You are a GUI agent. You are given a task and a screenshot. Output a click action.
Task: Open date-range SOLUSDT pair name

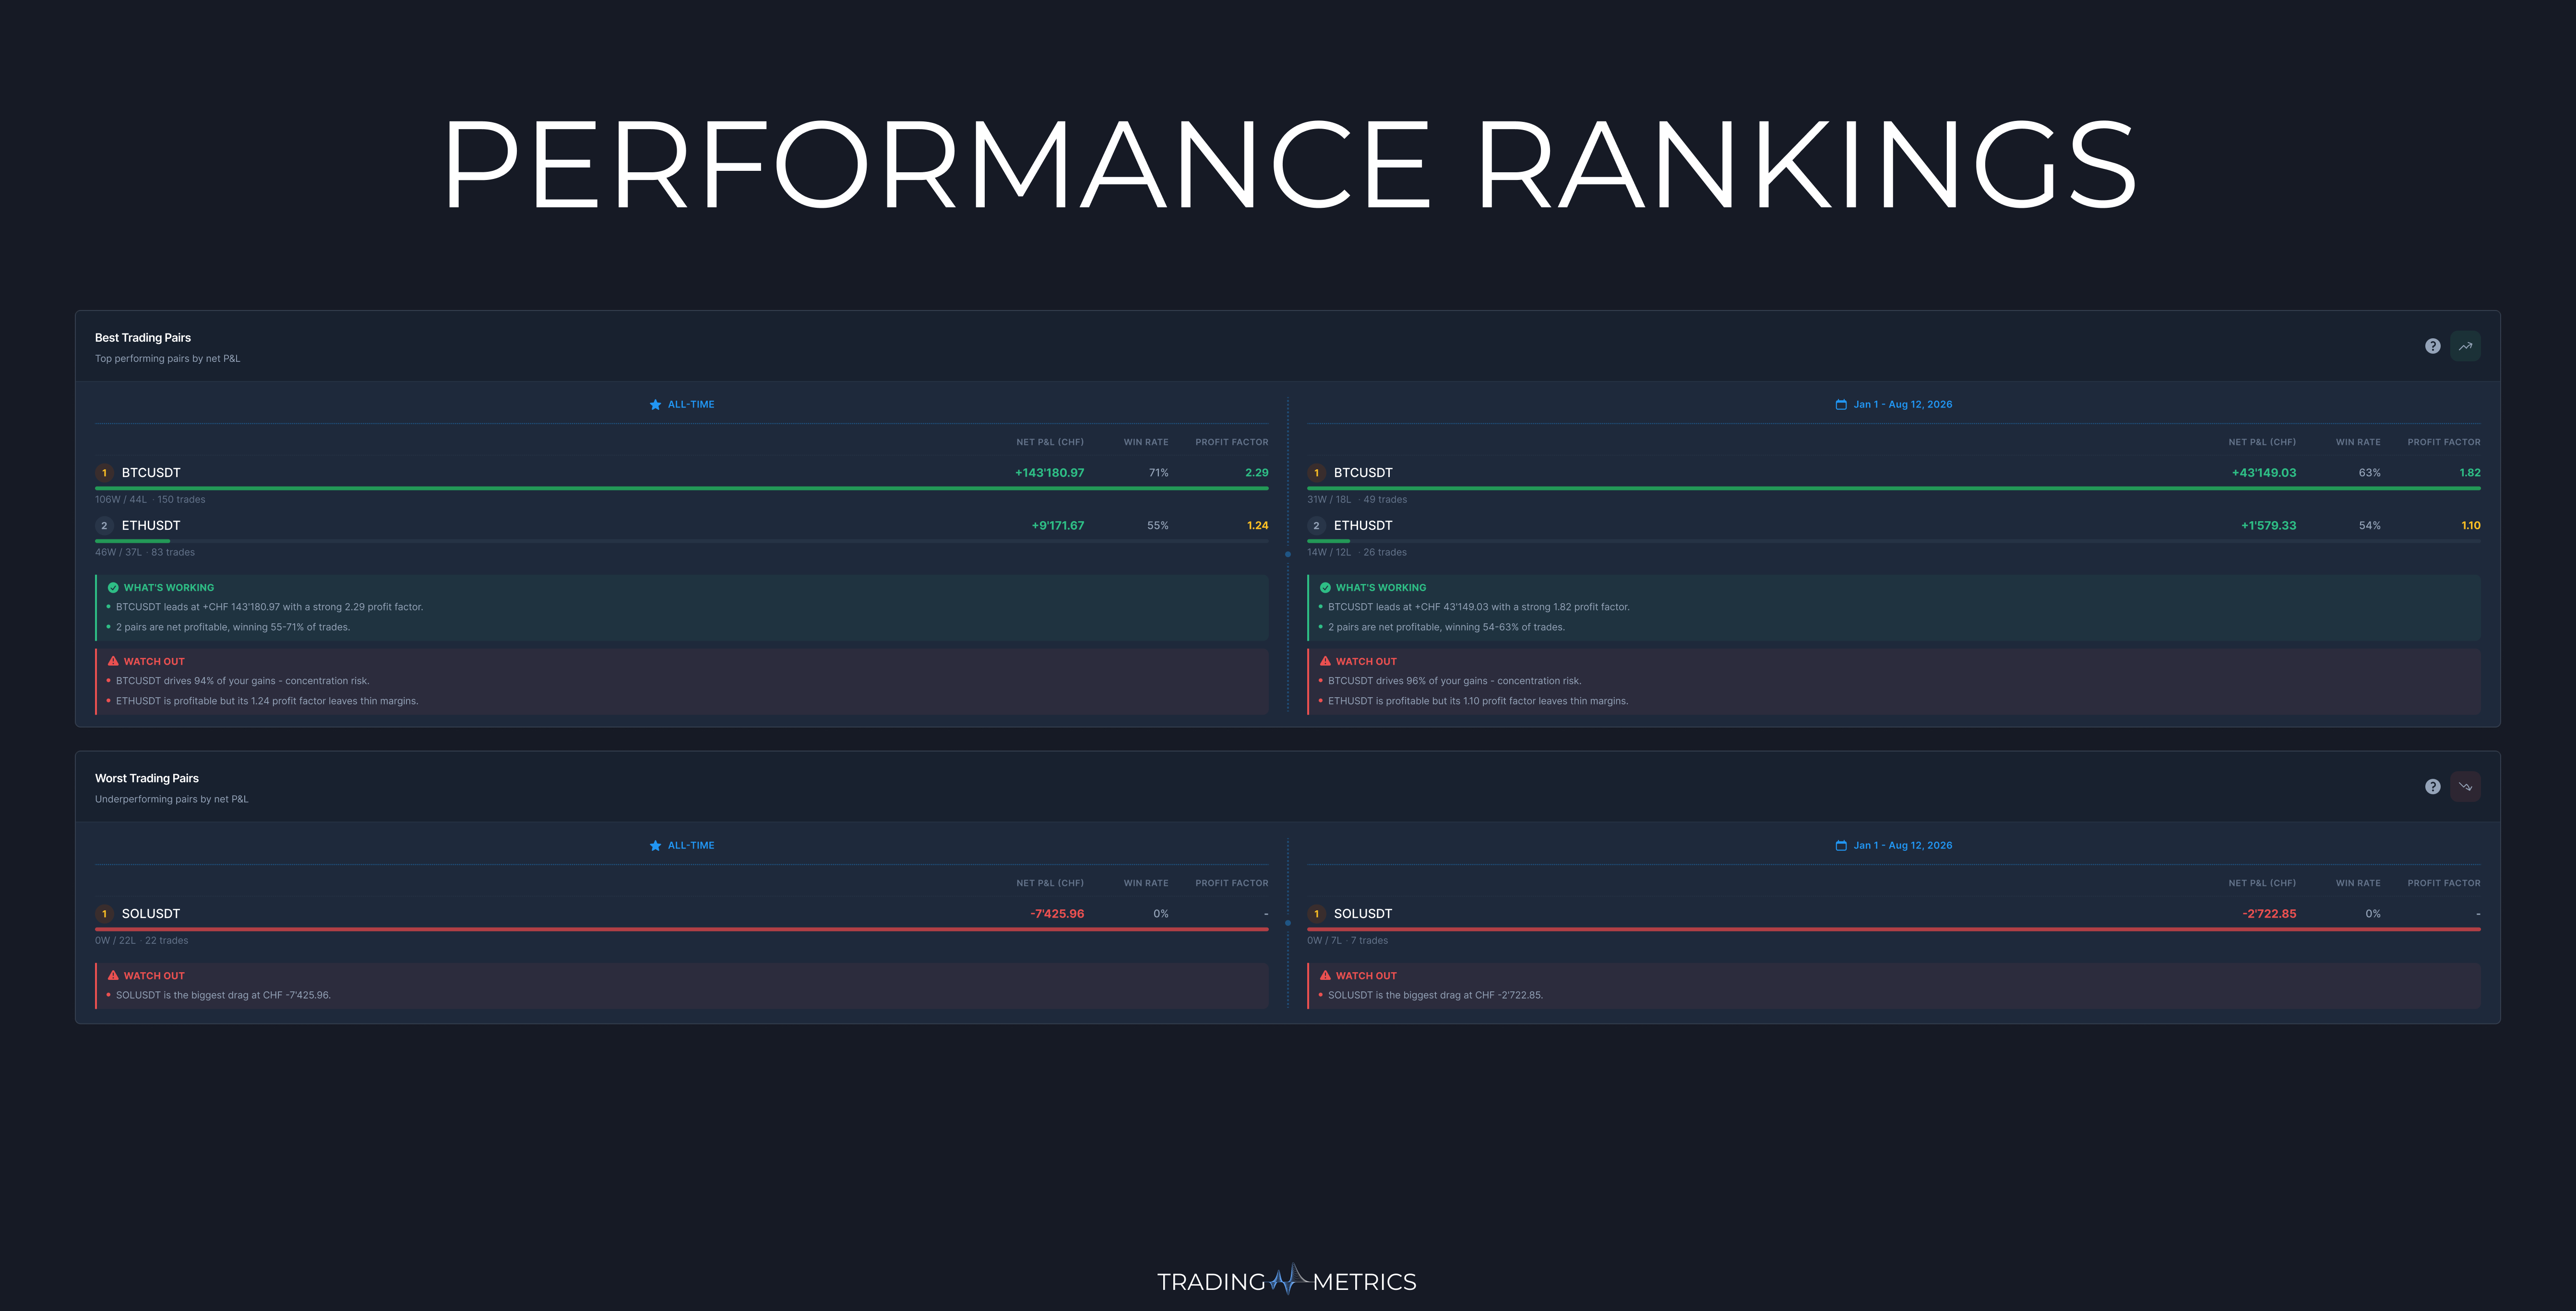(1363, 914)
